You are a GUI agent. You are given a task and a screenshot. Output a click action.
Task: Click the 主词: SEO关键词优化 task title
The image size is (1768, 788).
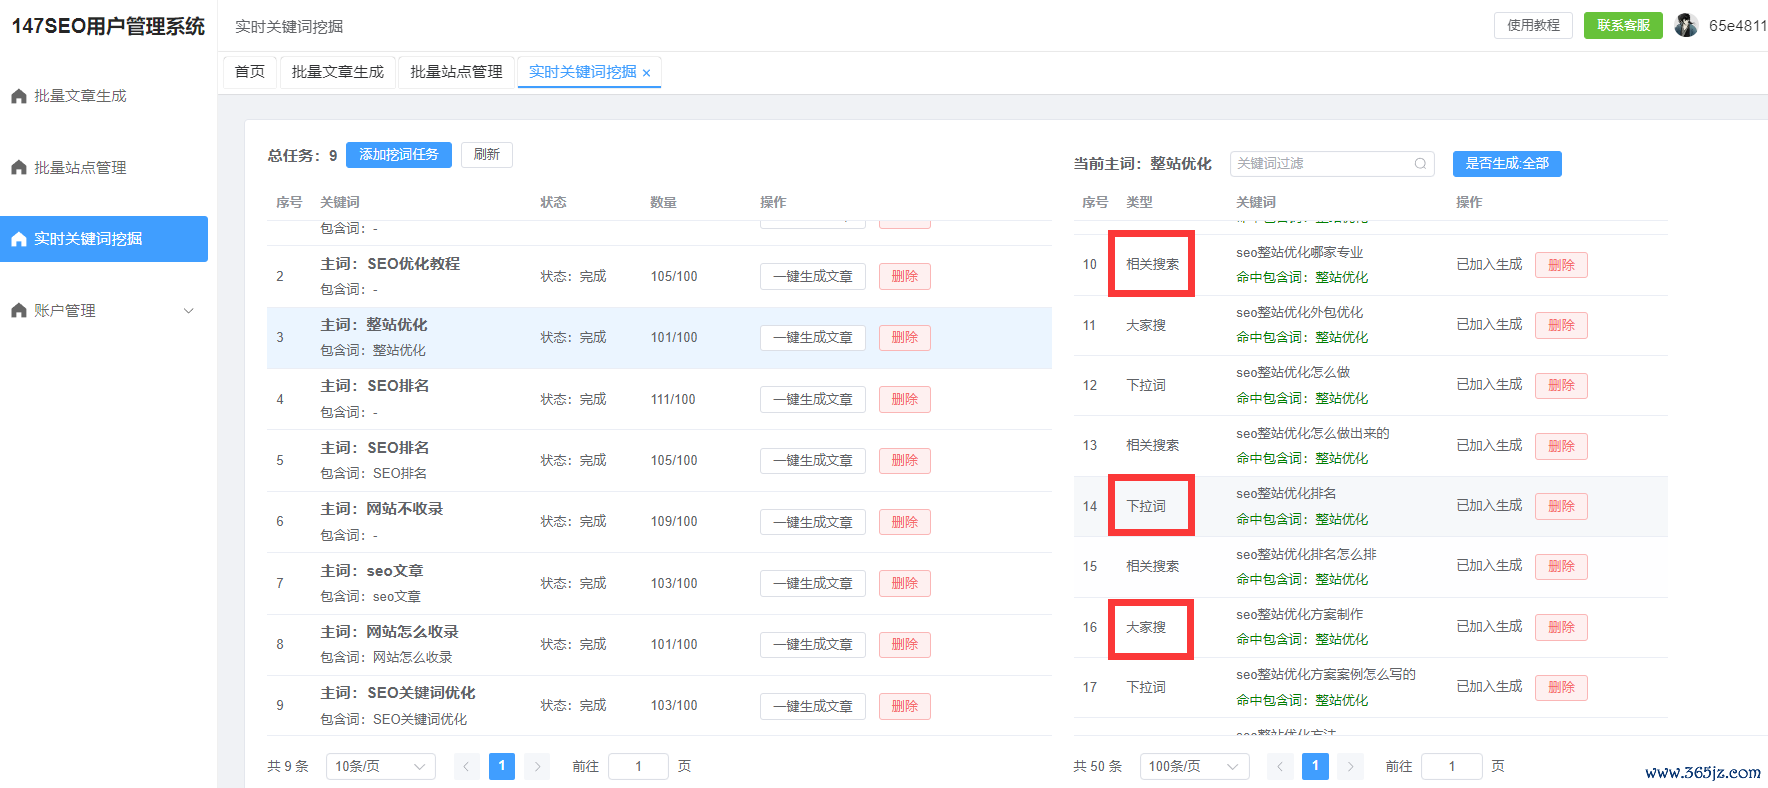point(398,693)
